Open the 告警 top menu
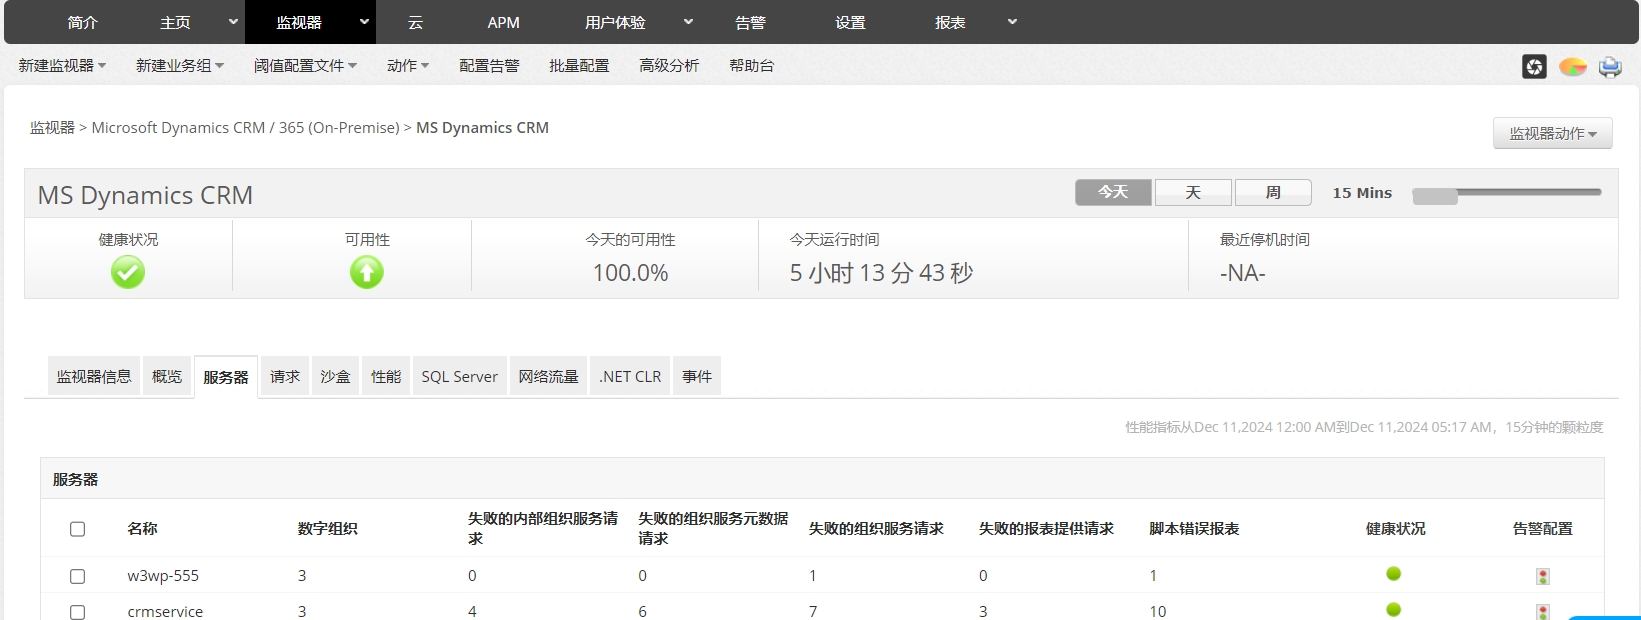This screenshot has width=1641, height=620. [x=750, y=22]
